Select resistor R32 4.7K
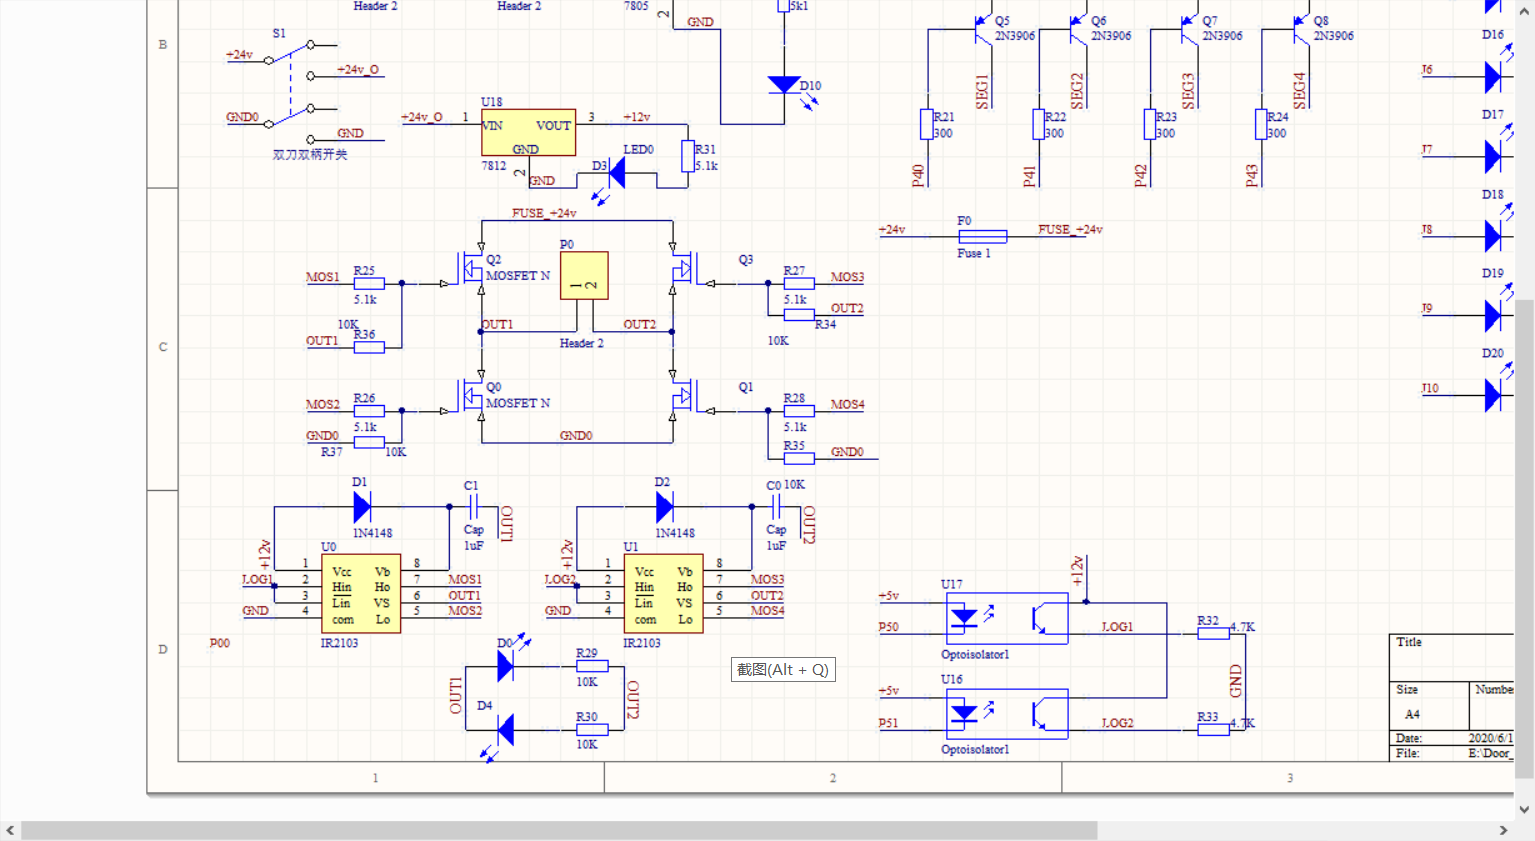1535x841 pixels. click(1214, 634)
